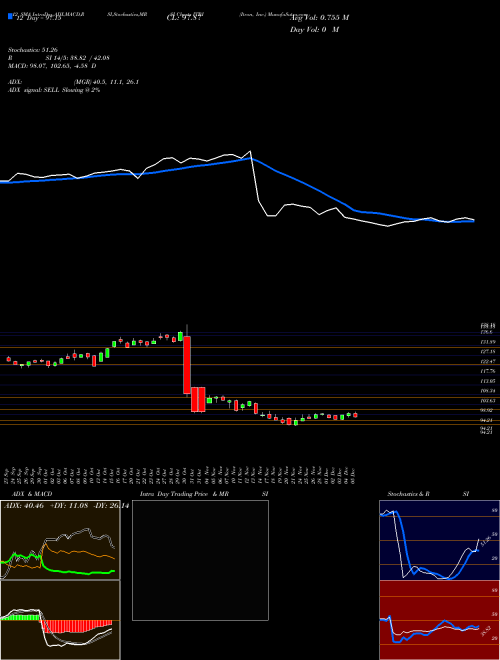This screenshot has height=660, width=500.
Task: Click the 117.76 price axis label
Action: (x=488, y=371)
